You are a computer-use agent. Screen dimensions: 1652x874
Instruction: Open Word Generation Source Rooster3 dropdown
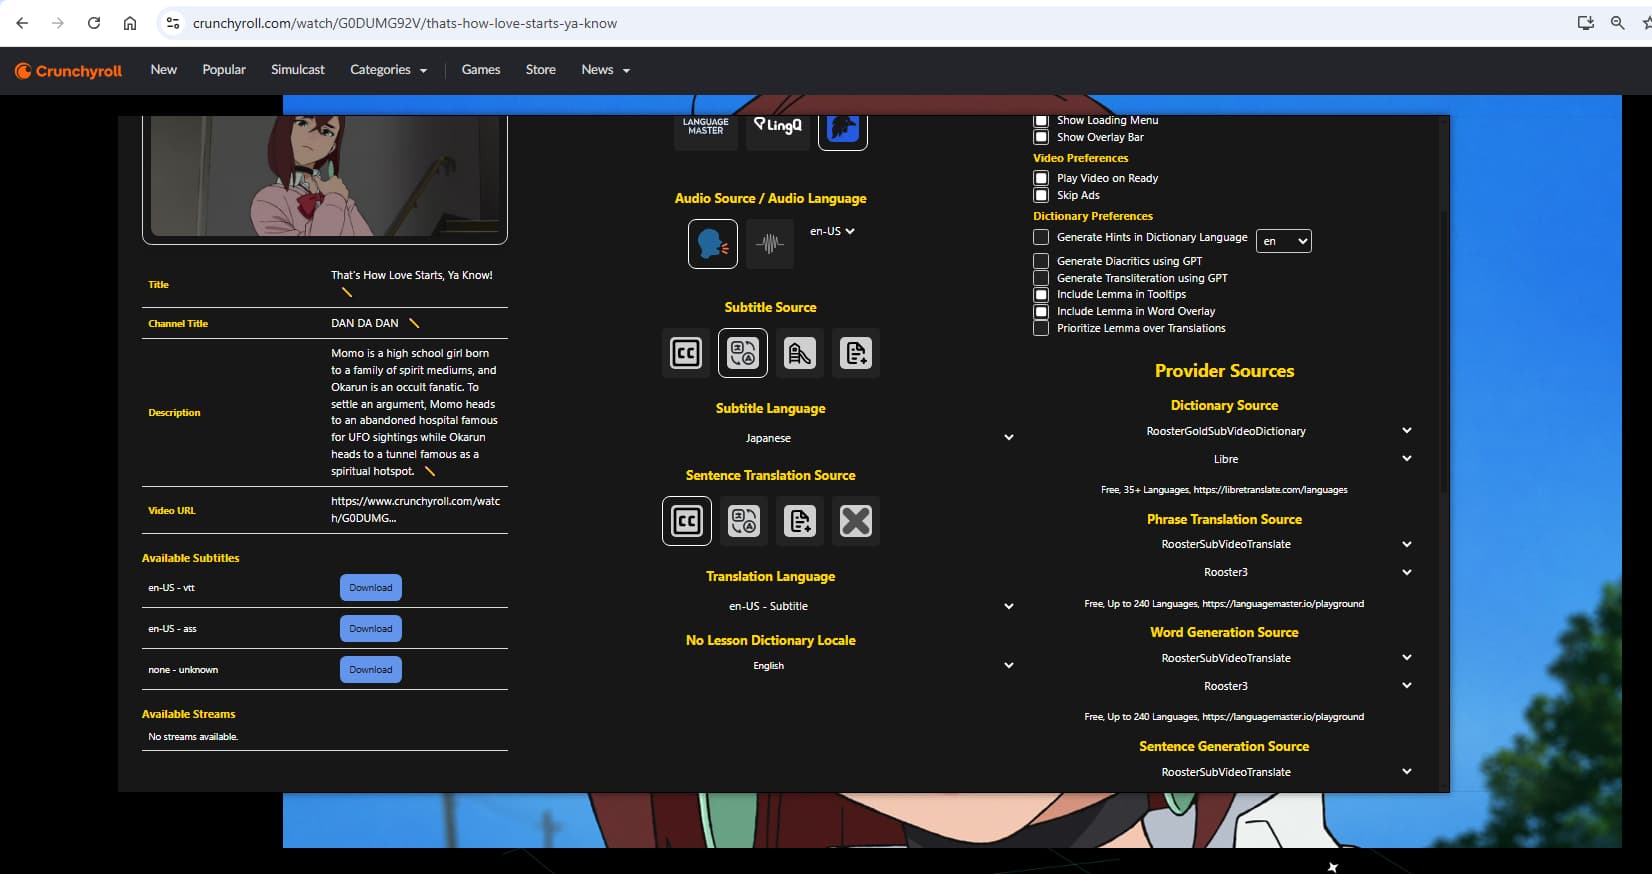point(1226,686)
